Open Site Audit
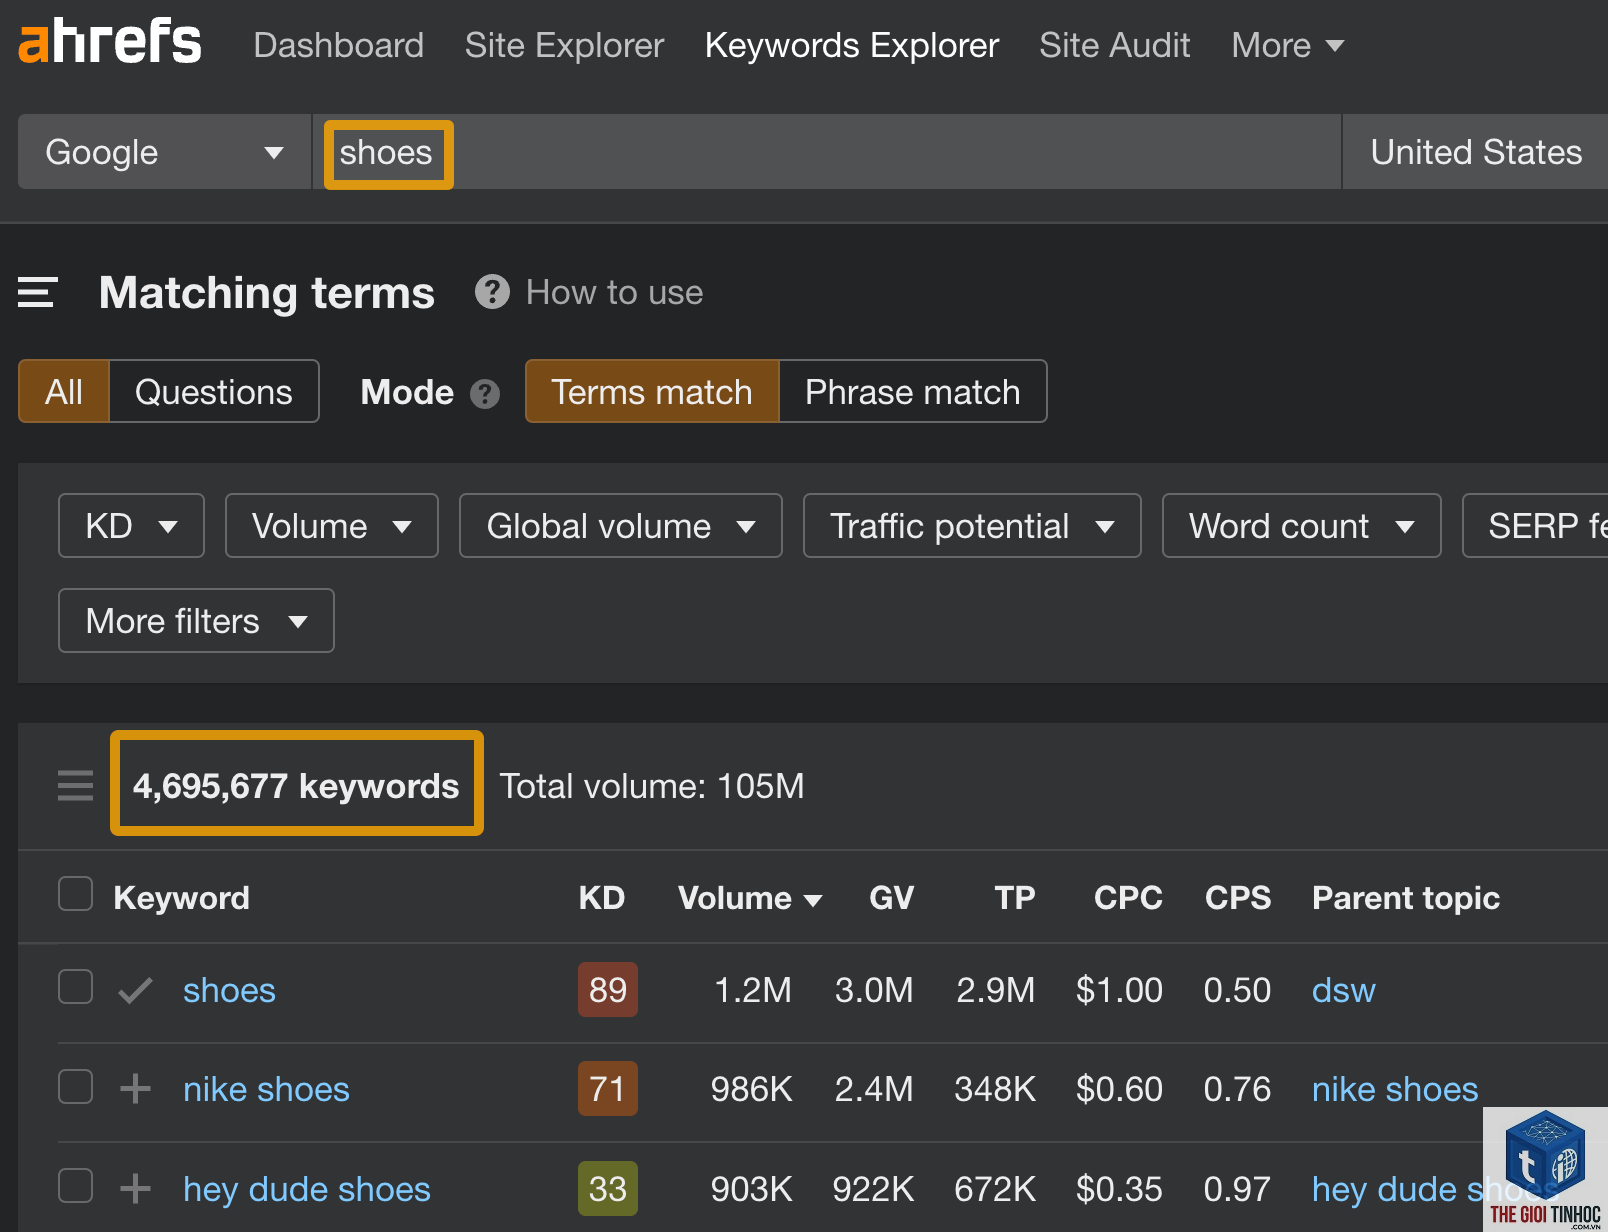1608x1232 pixels. (x=1115, y=45)
